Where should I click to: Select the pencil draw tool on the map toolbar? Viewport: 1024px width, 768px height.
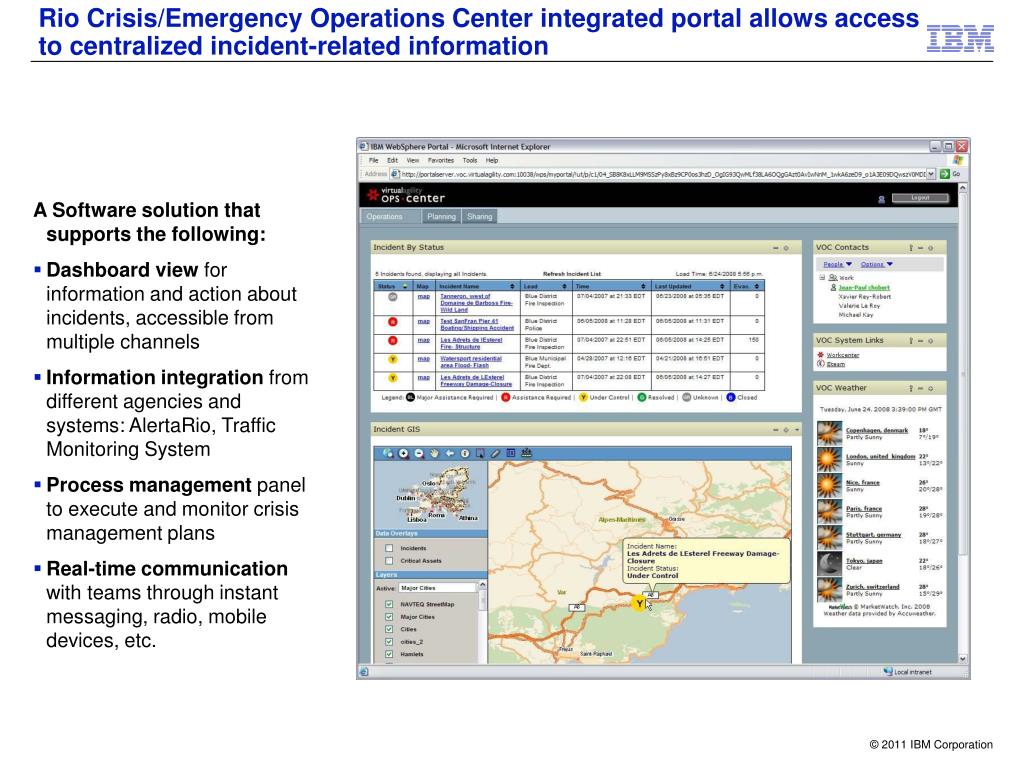point(495,453)
